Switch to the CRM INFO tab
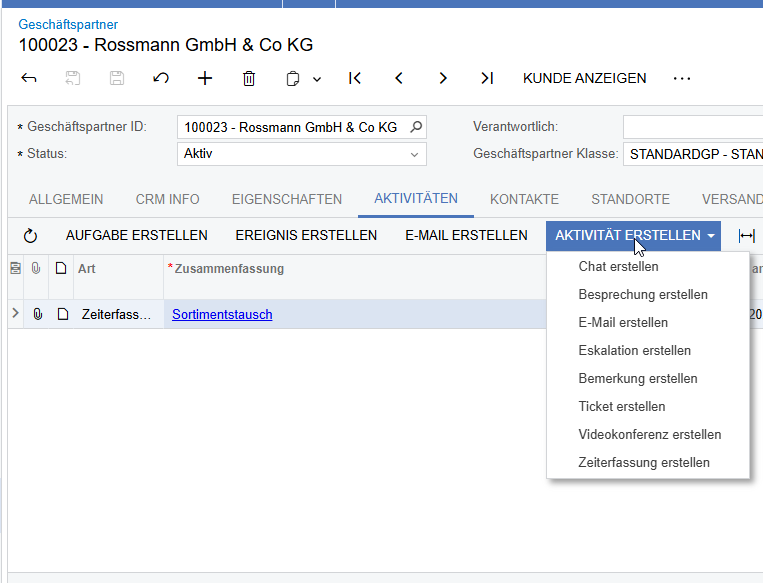This screenshot has height=583, width=763. [x=167, y=199]
